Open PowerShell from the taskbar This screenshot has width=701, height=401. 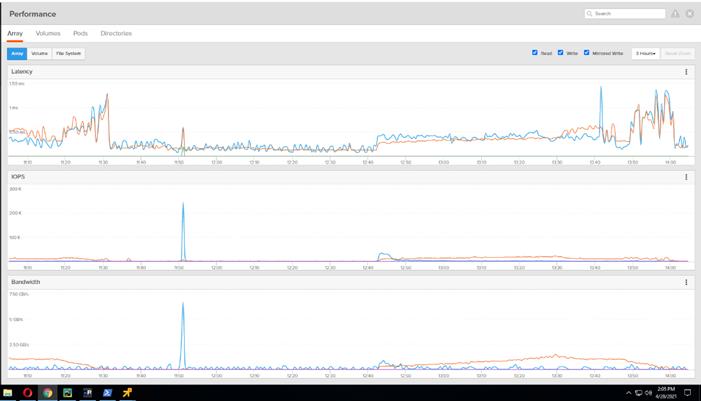click(x=107, y=393)
